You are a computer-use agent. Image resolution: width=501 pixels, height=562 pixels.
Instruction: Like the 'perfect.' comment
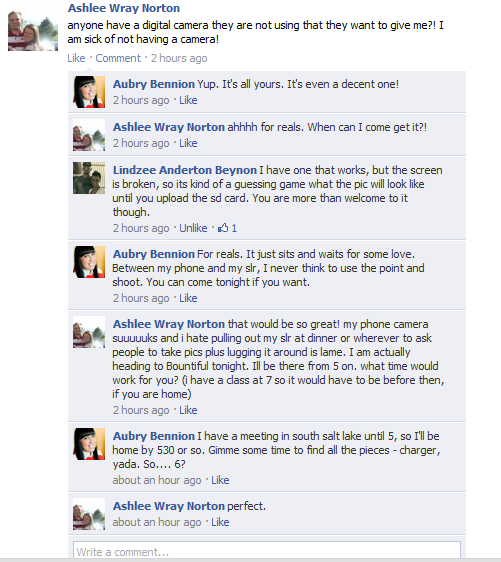pos(220,522)
